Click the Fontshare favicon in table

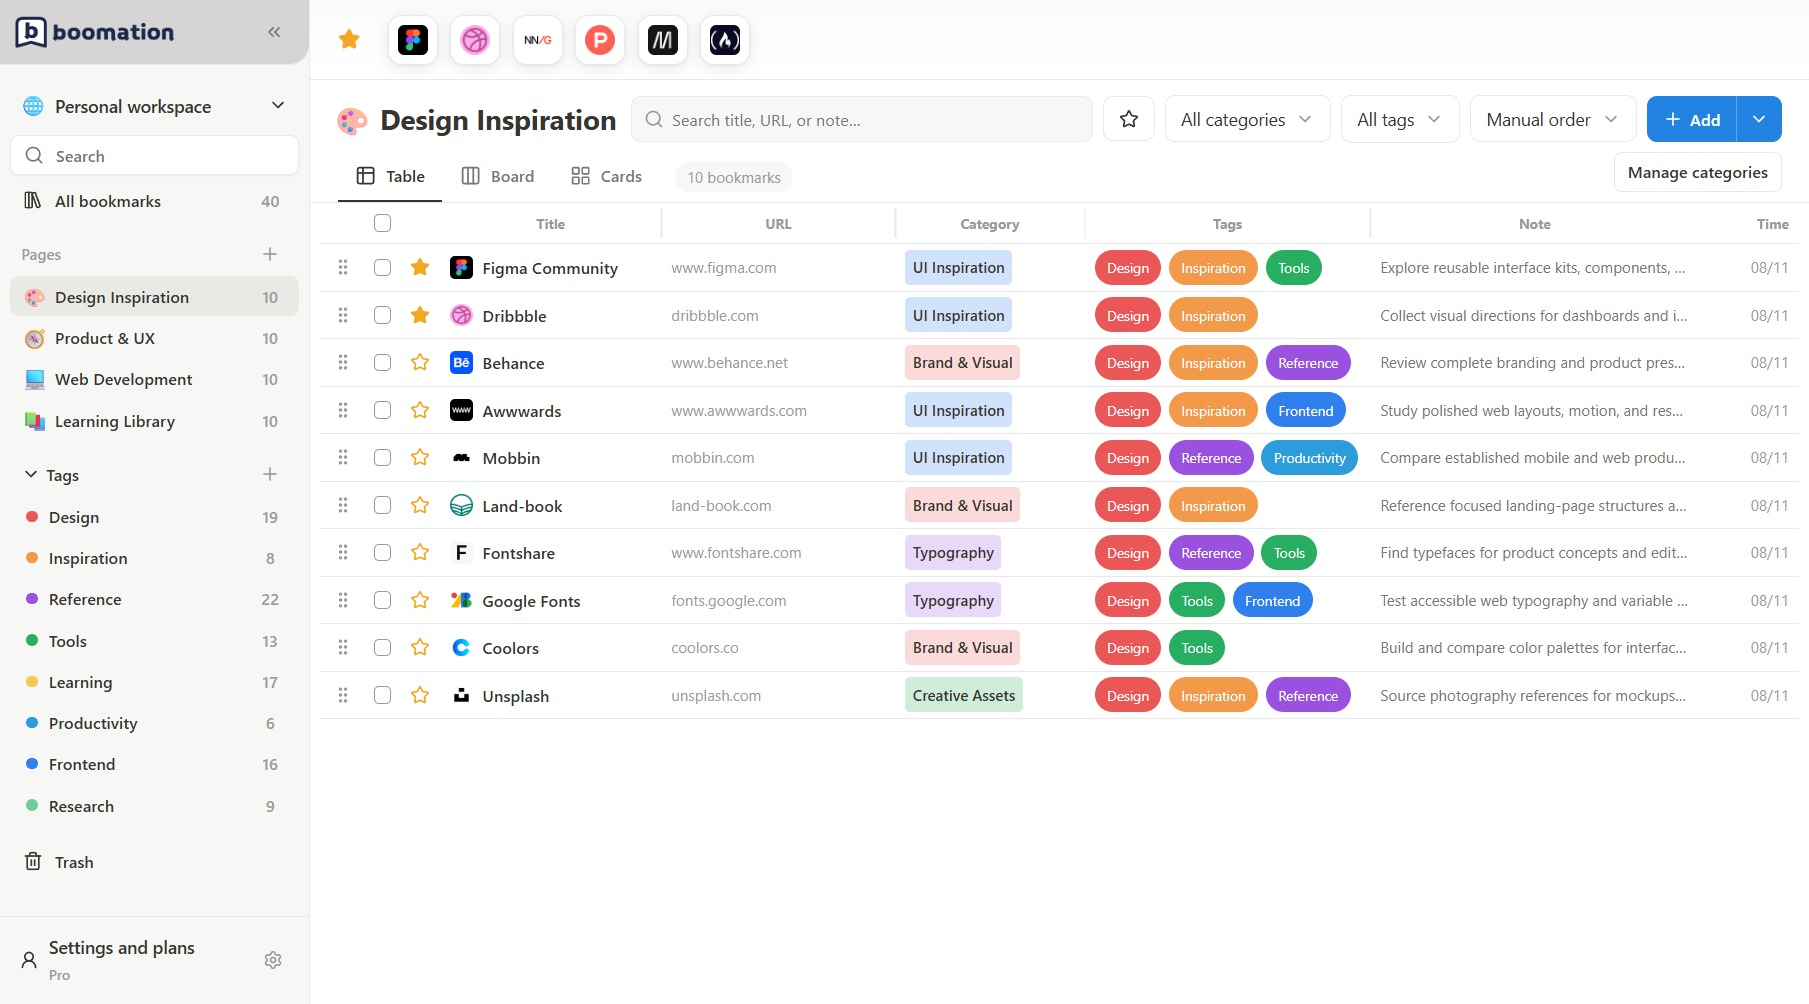[x=461, y=553]
